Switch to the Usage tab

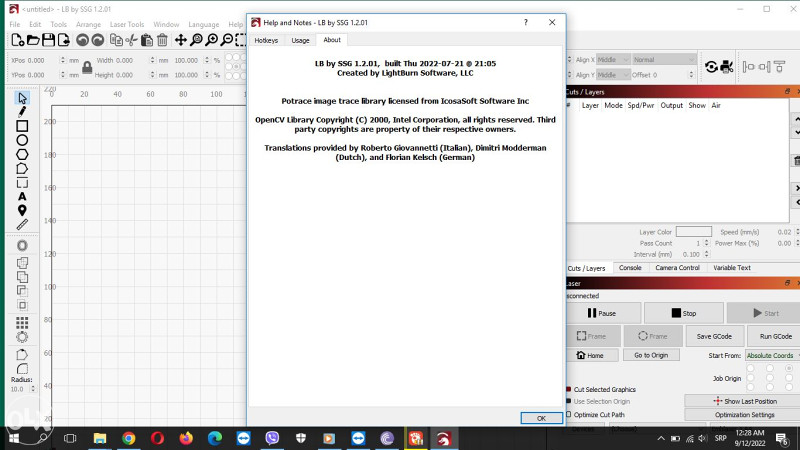300,40
